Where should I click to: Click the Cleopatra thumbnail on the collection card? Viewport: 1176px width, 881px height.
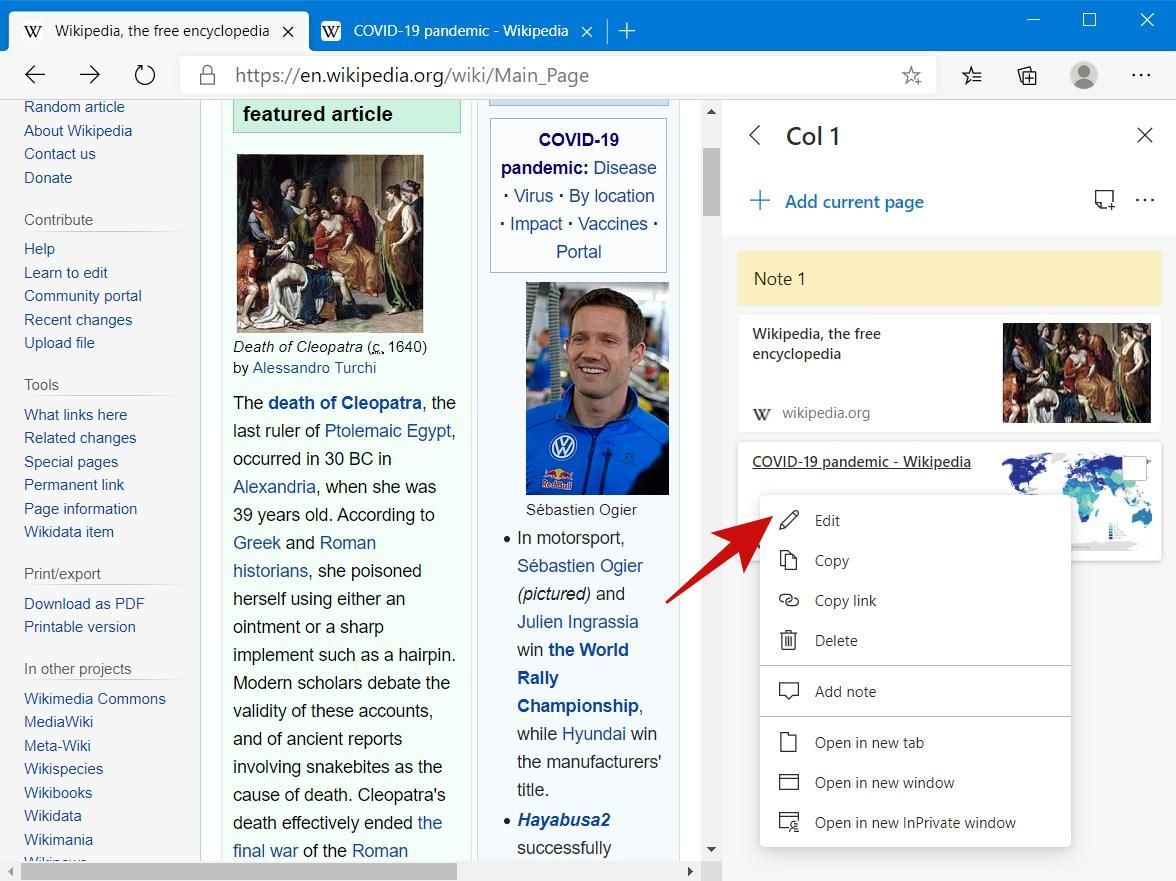point(1076,373)
